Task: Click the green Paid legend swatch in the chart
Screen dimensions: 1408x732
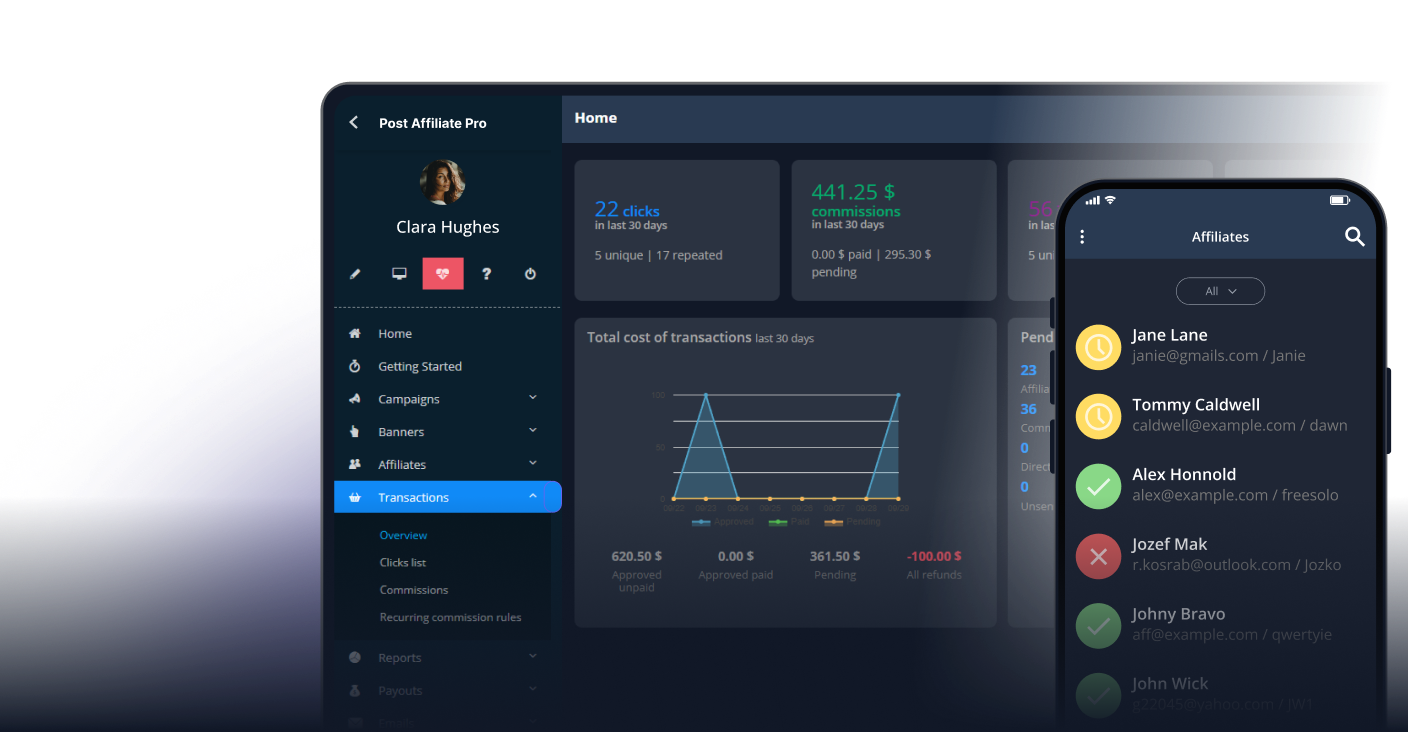Action: [778, 522]
